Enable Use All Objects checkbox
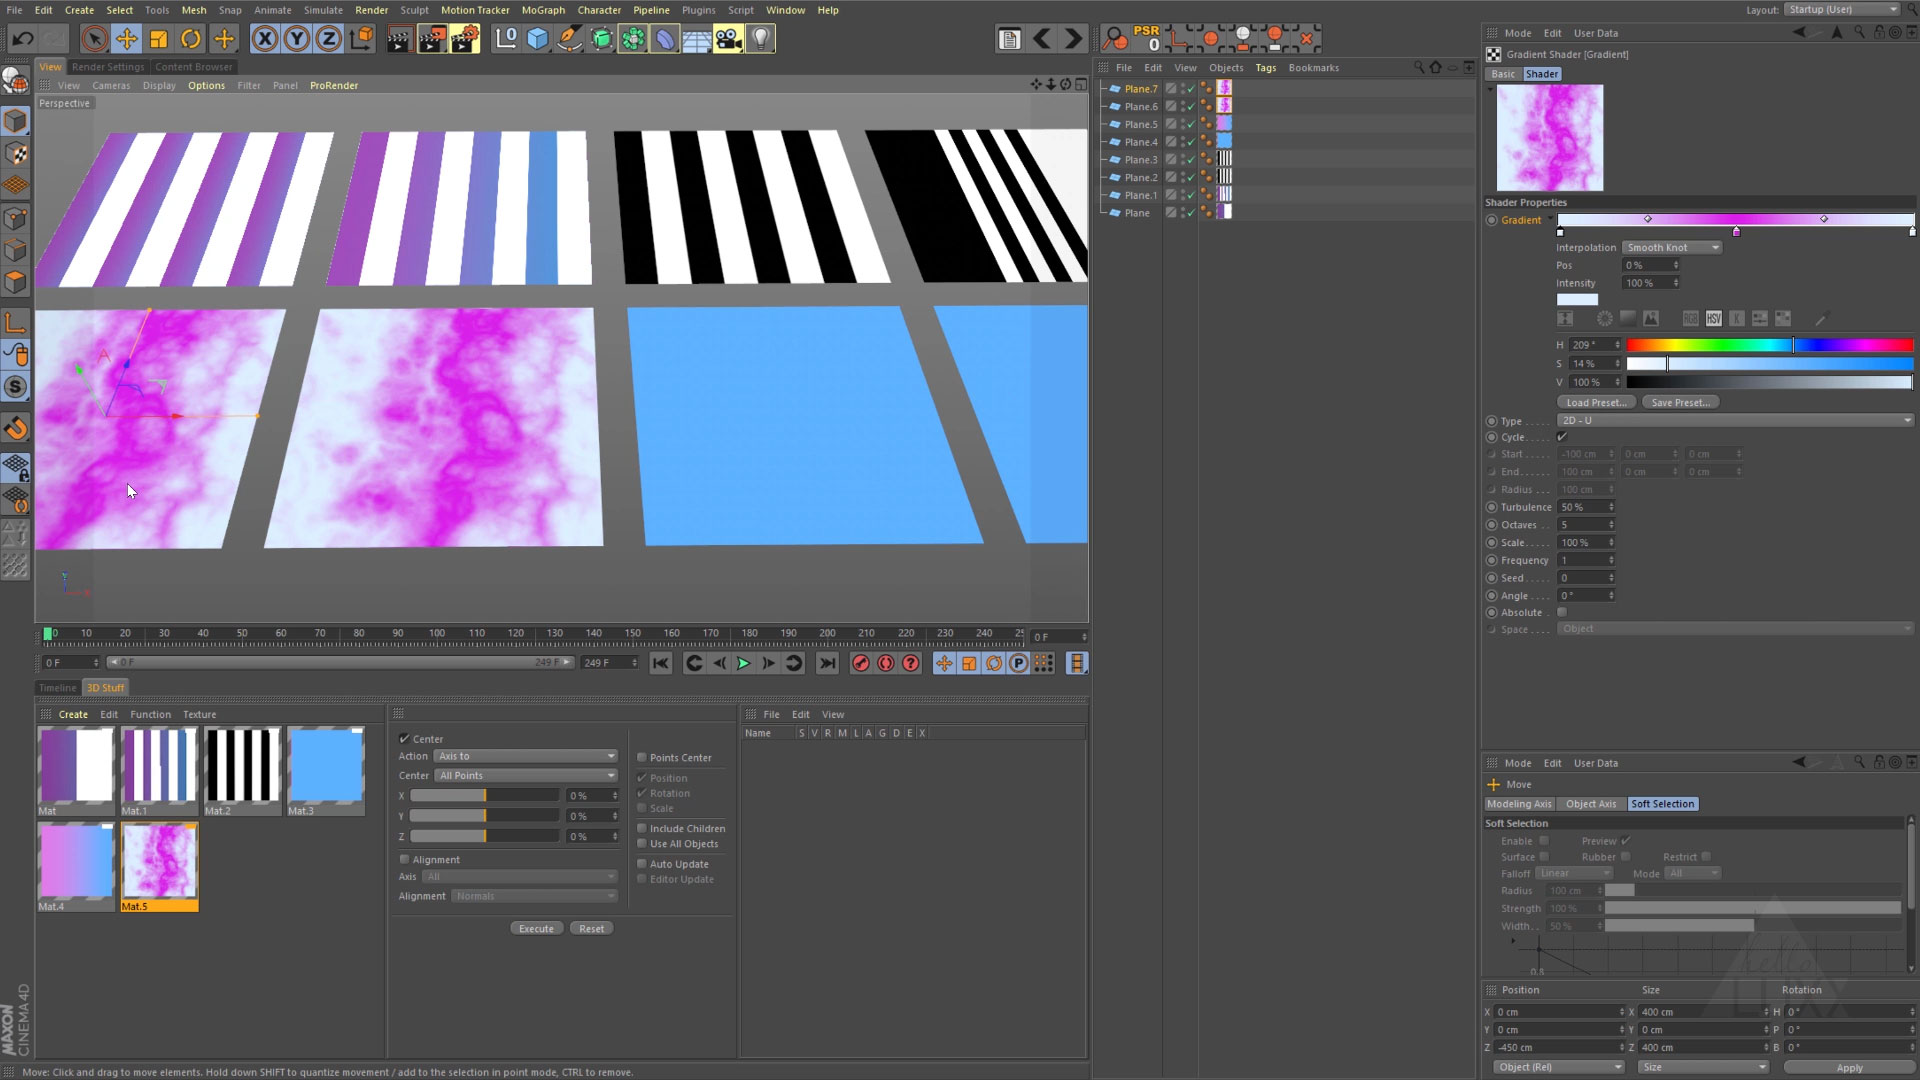Image resolution: width=1920 pixels, height=1080 pixels. 642,843
